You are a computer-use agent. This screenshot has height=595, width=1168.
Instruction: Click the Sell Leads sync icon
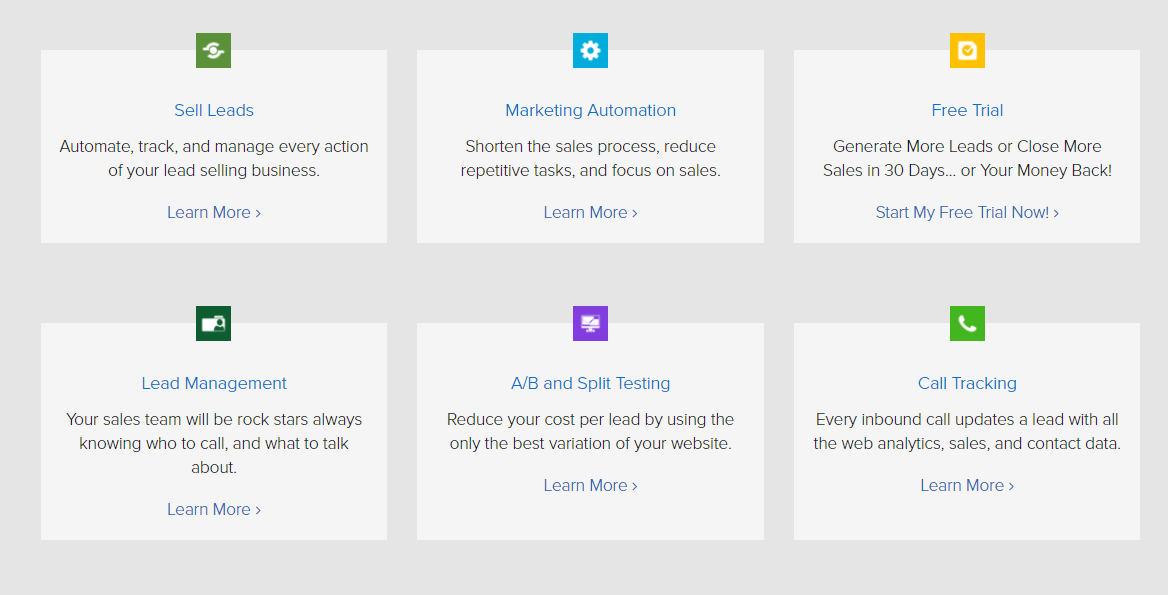pos(213,50)
